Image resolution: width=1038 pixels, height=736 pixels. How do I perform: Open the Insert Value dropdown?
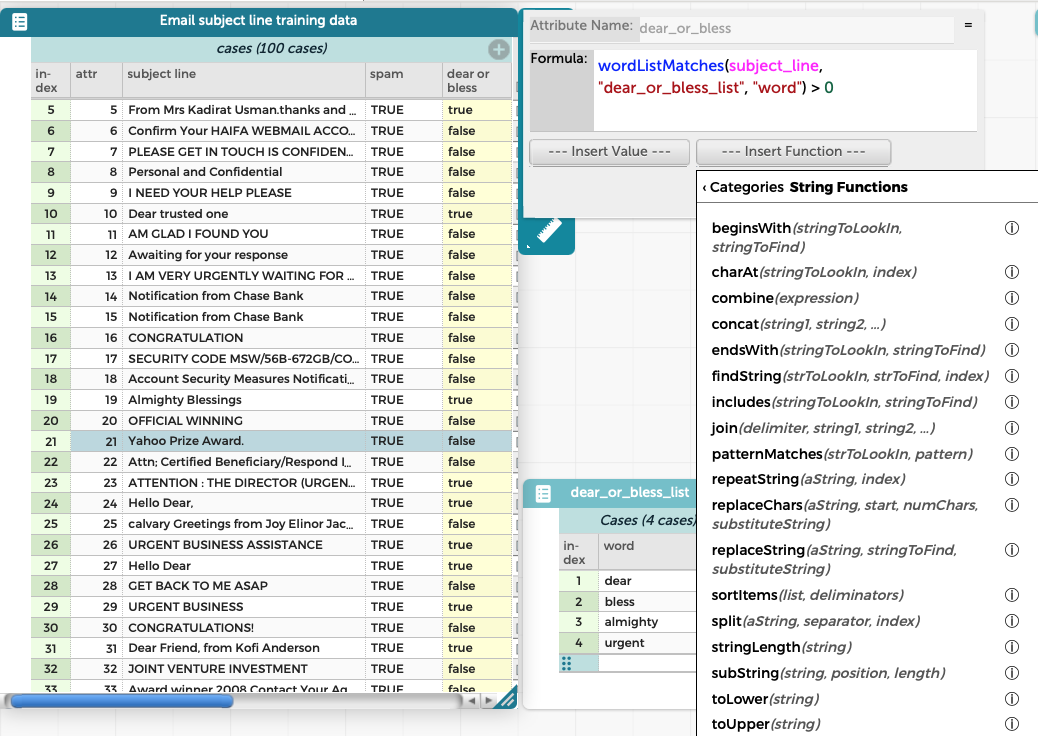coord(609,152)
